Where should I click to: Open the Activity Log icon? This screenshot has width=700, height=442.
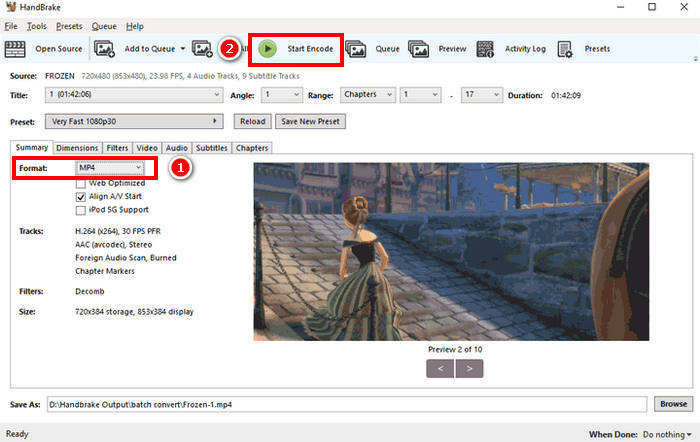coord(486,48)
